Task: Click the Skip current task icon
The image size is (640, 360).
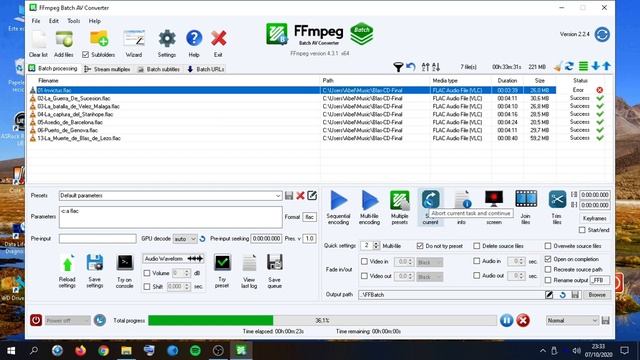Action: click(x=431, y=199)
